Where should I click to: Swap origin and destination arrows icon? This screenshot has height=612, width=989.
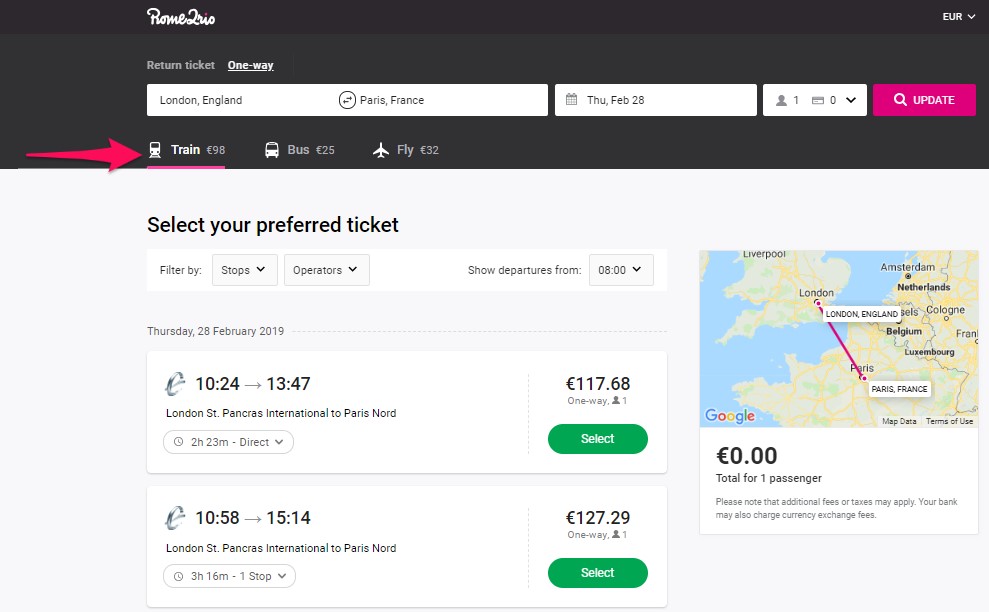tap(347, 100)
